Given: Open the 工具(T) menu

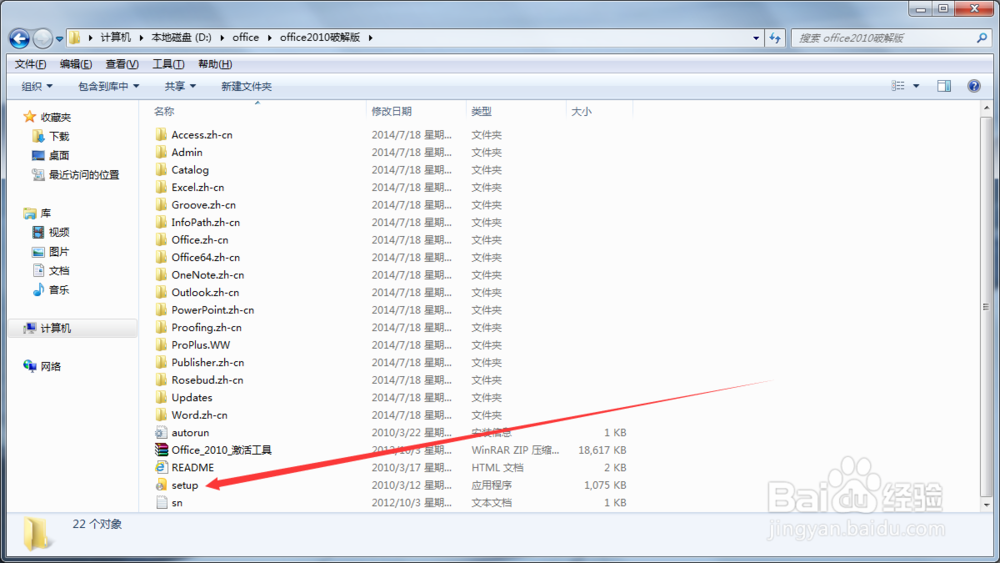Looking at the screenshot, I should coord(168,64).
